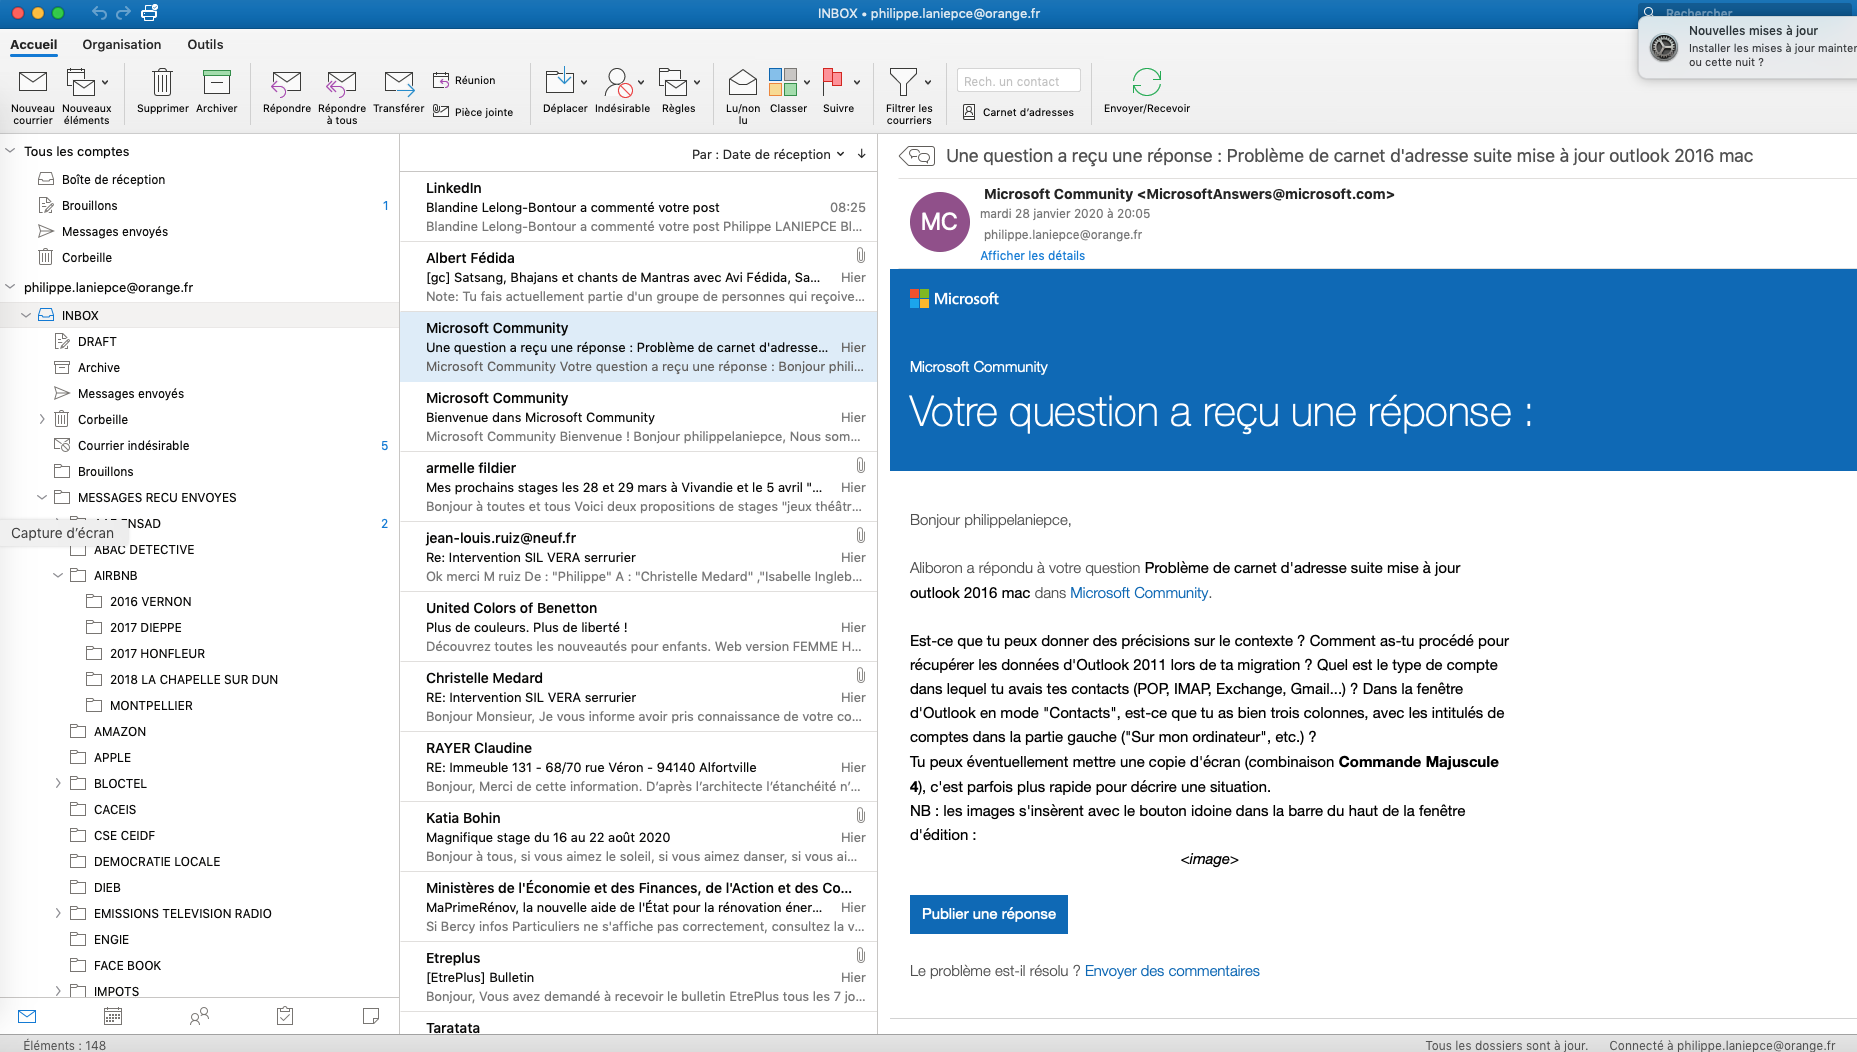Screen dimensions: 1857x1052
Task: Select the Accueil tab
Action: tap(34, 44)
